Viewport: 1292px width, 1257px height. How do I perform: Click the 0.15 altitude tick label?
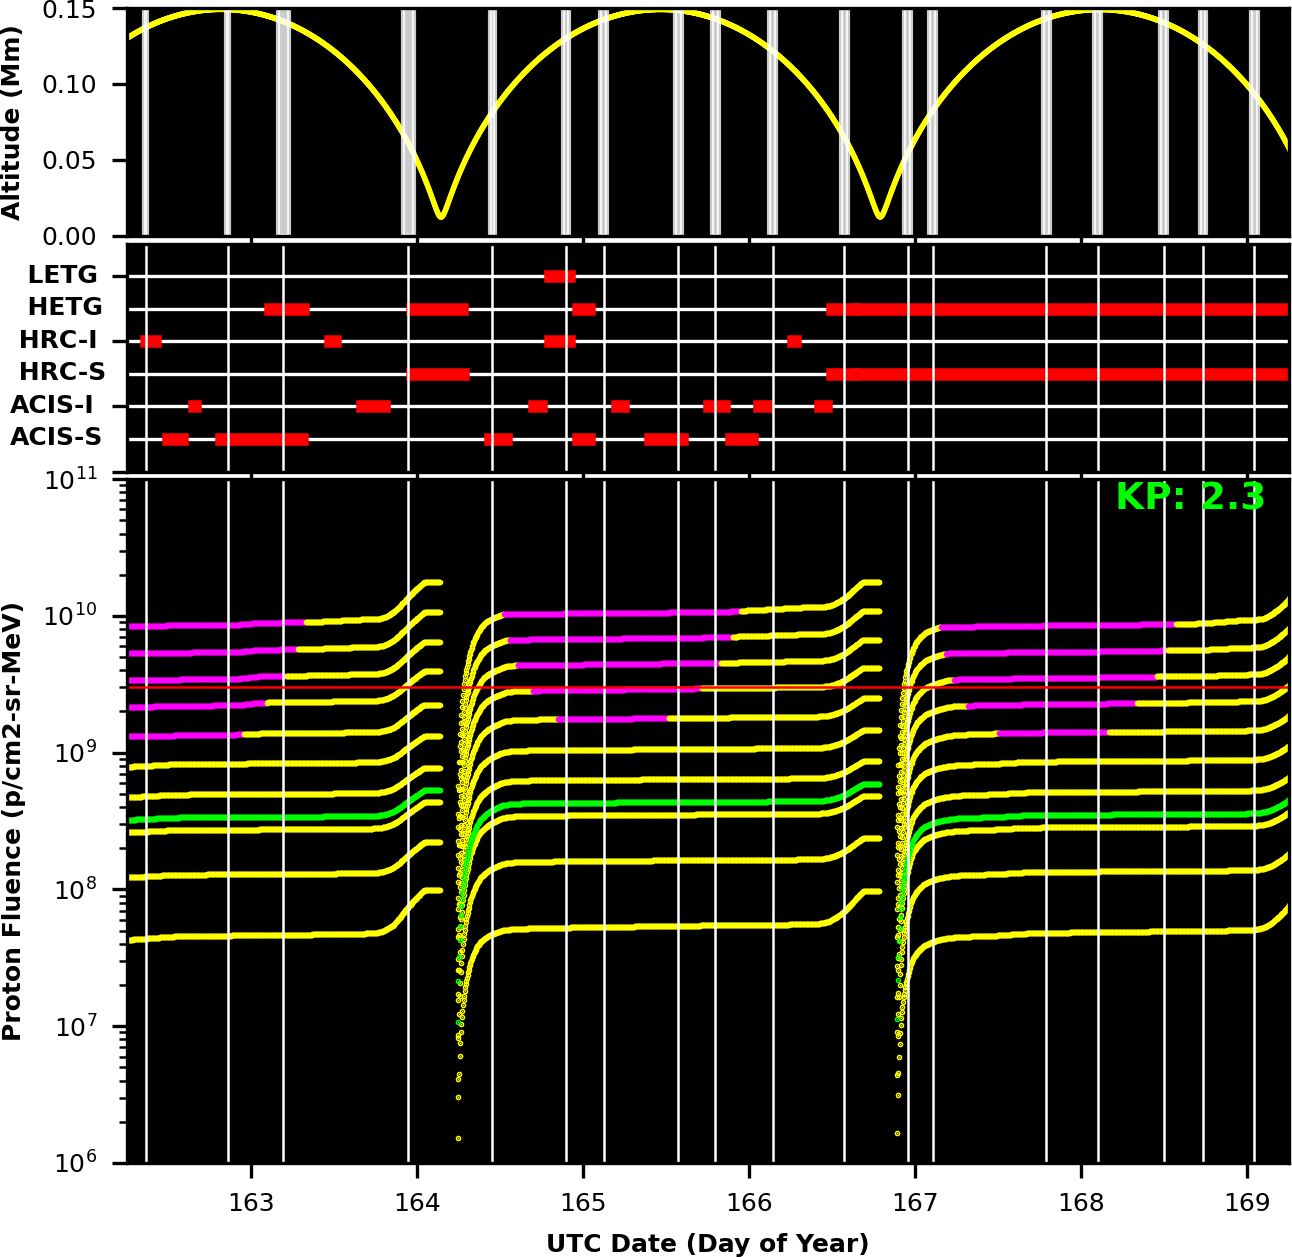point(69,11)
